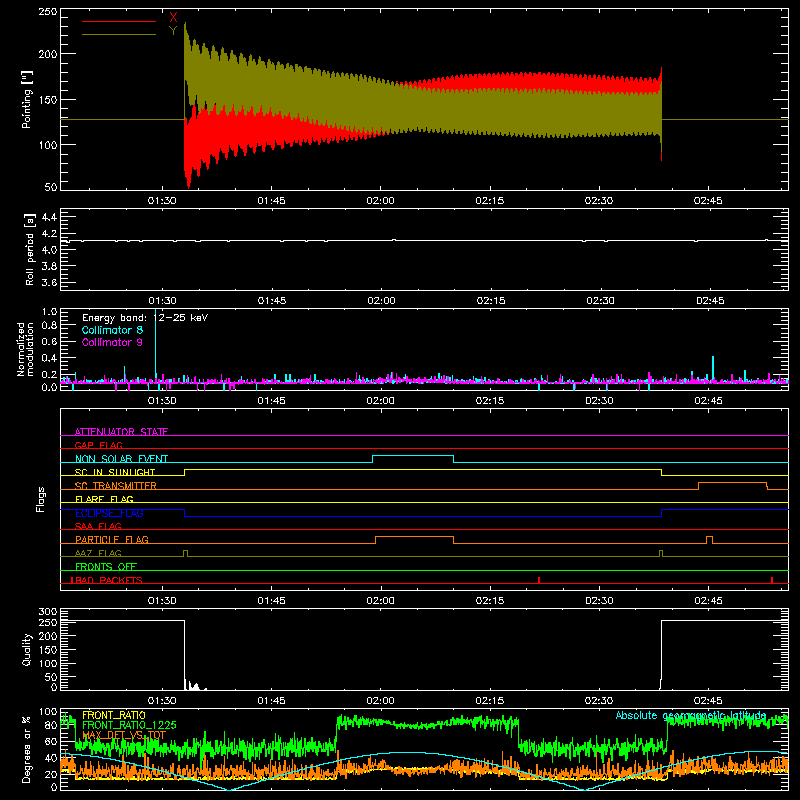The image size is (800, 800).
Task: Click the 3.6 tick on Roll period axis
Action: click(x=49, y=282)
